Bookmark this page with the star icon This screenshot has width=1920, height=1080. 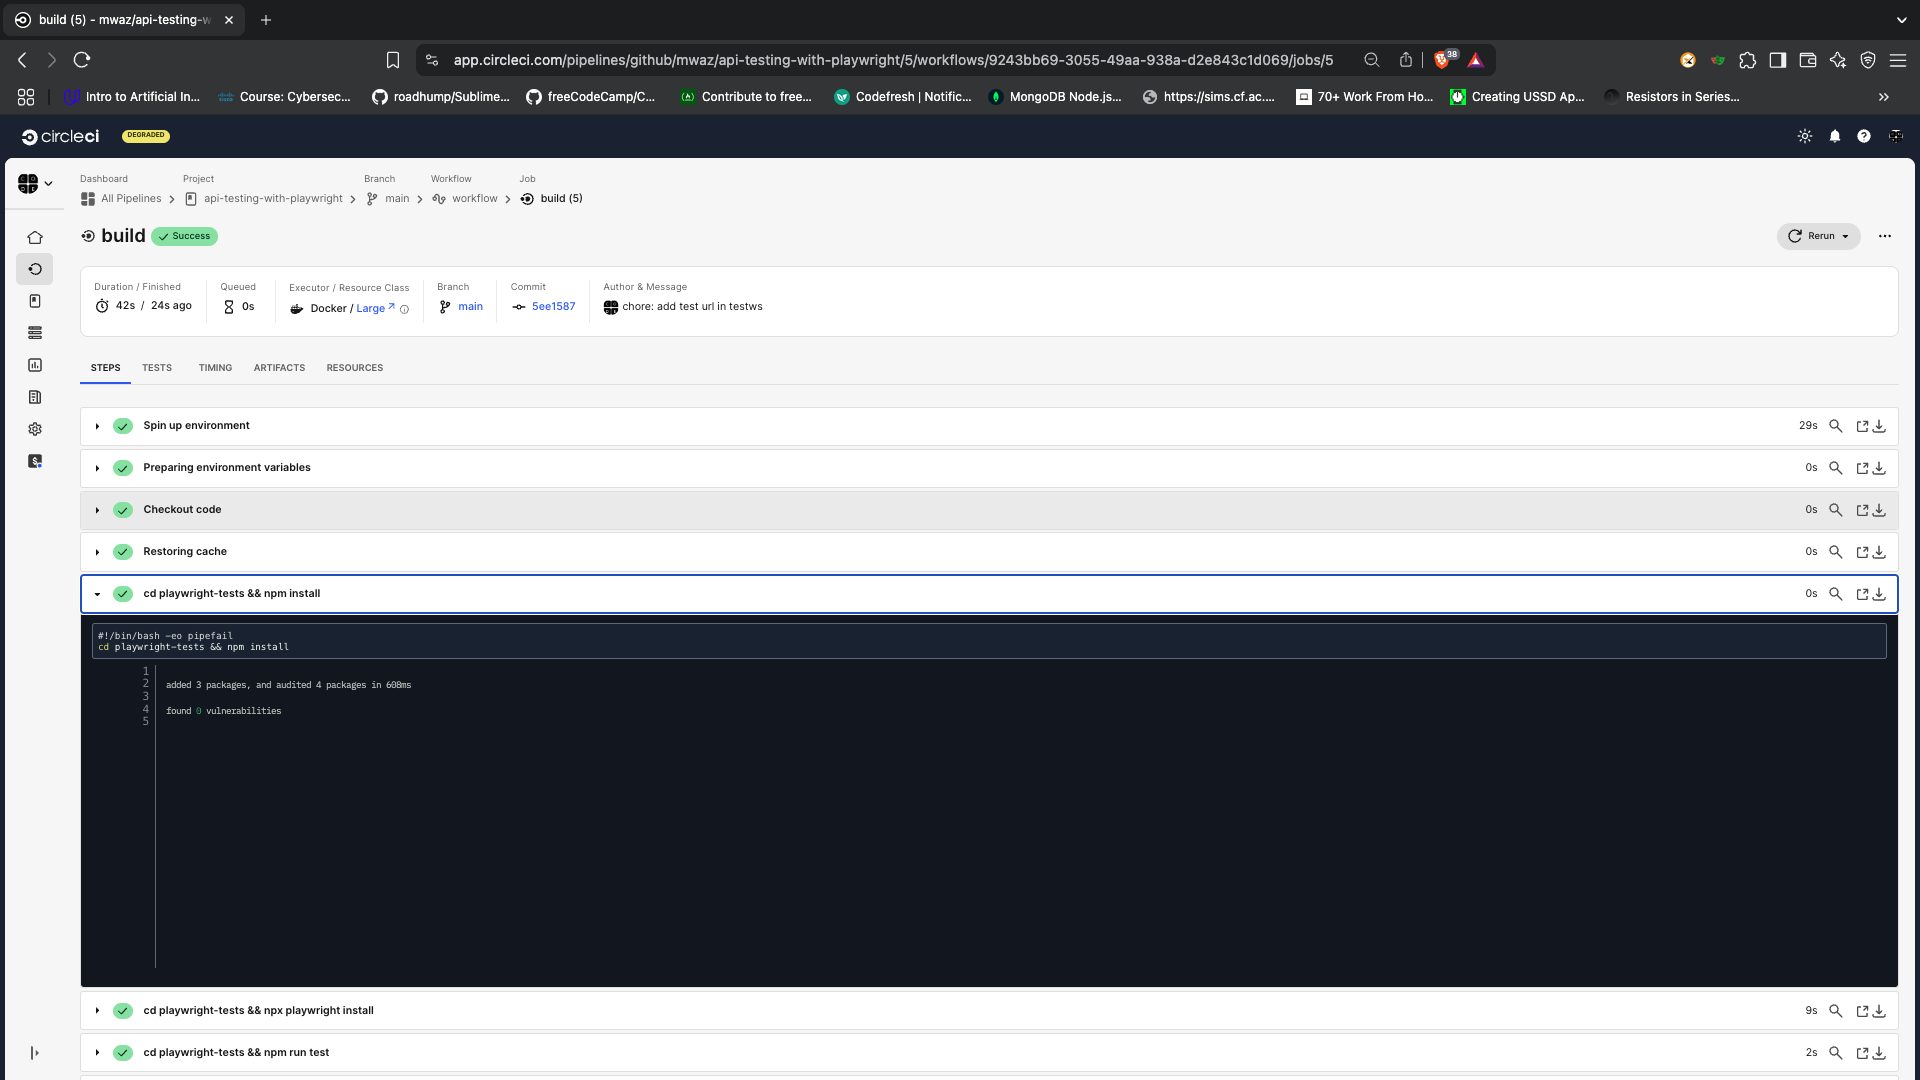click(393, 60)
